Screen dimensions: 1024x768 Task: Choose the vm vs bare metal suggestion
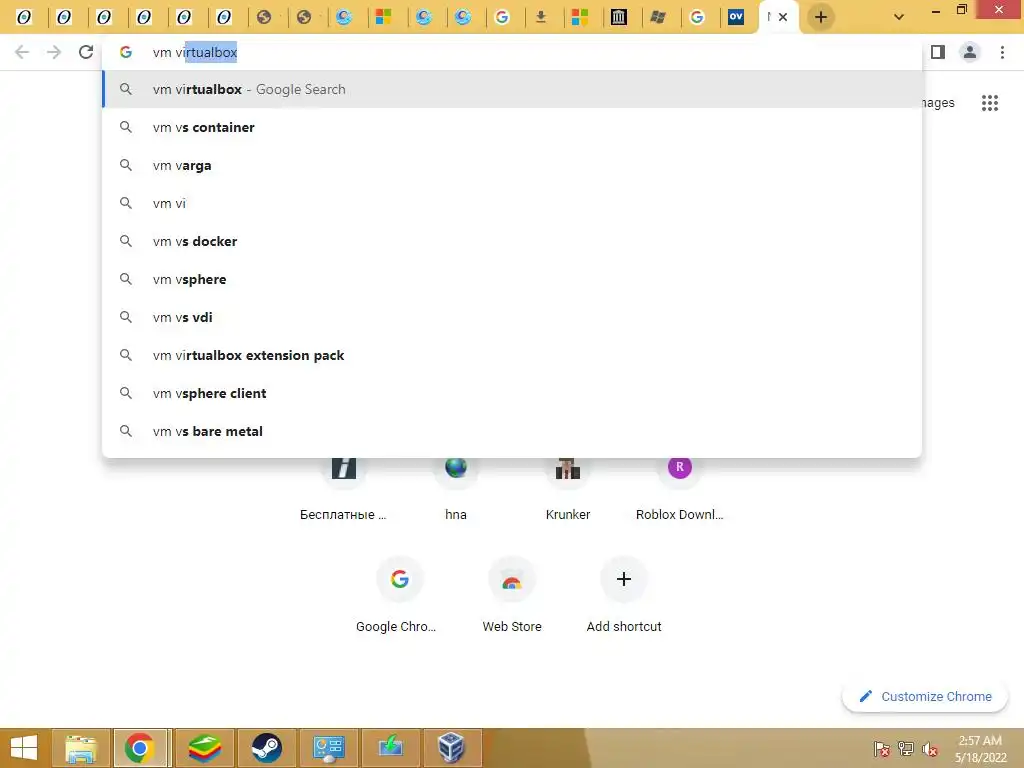pos(512,431)
